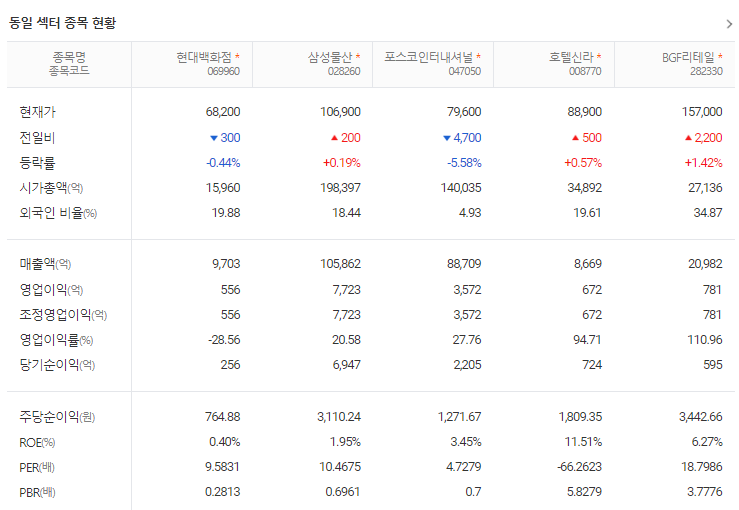739x510 pixels.
Task: Select foreign ratio value 34.87
Action: point(708,213)
